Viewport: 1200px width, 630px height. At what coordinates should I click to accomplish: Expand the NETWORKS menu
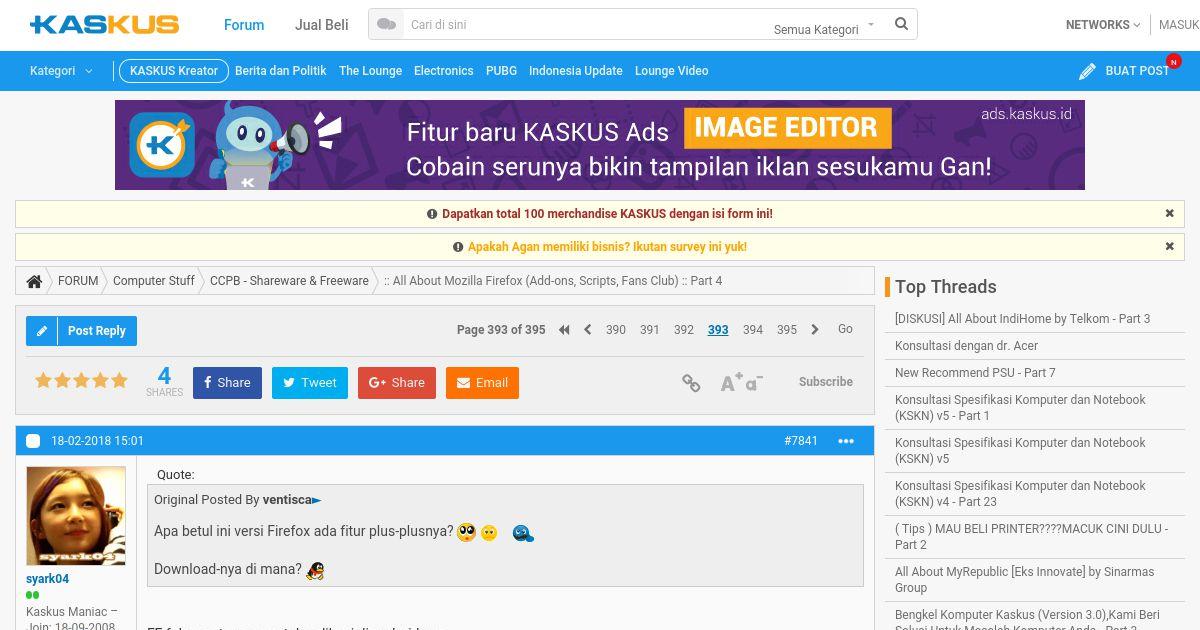tap(1103, 25)
